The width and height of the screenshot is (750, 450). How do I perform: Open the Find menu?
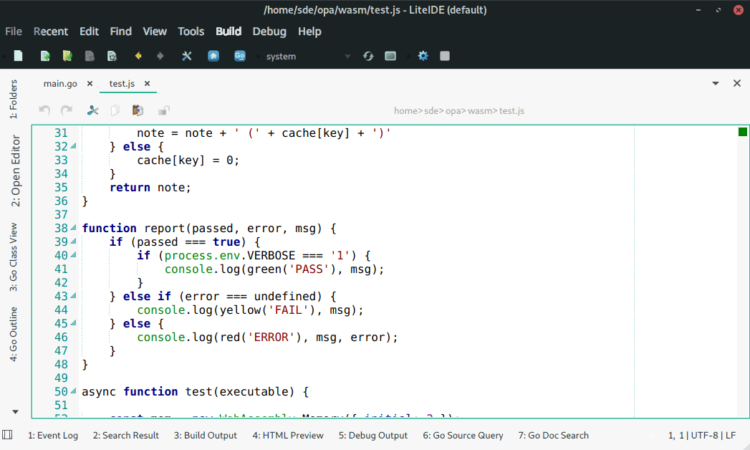tap(121, 32)
